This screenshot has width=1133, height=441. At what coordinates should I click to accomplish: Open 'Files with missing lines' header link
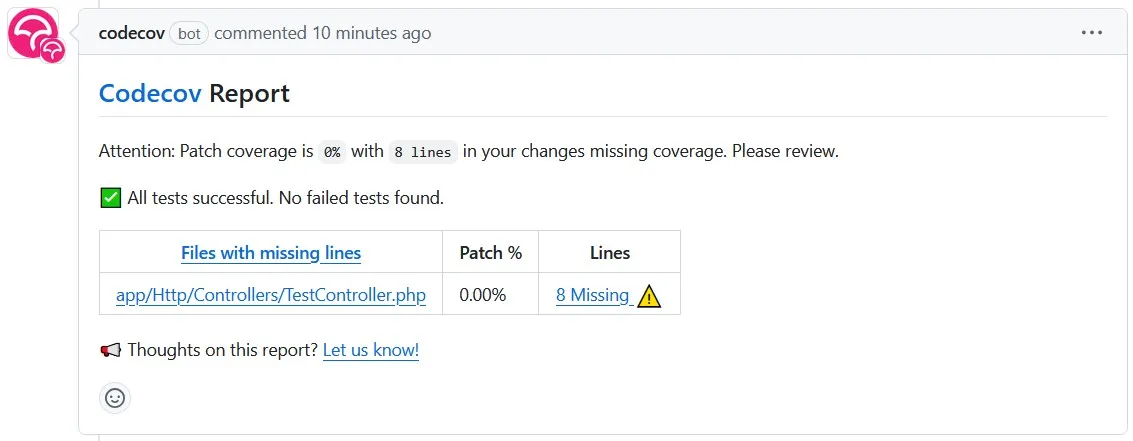coord(271,253)
